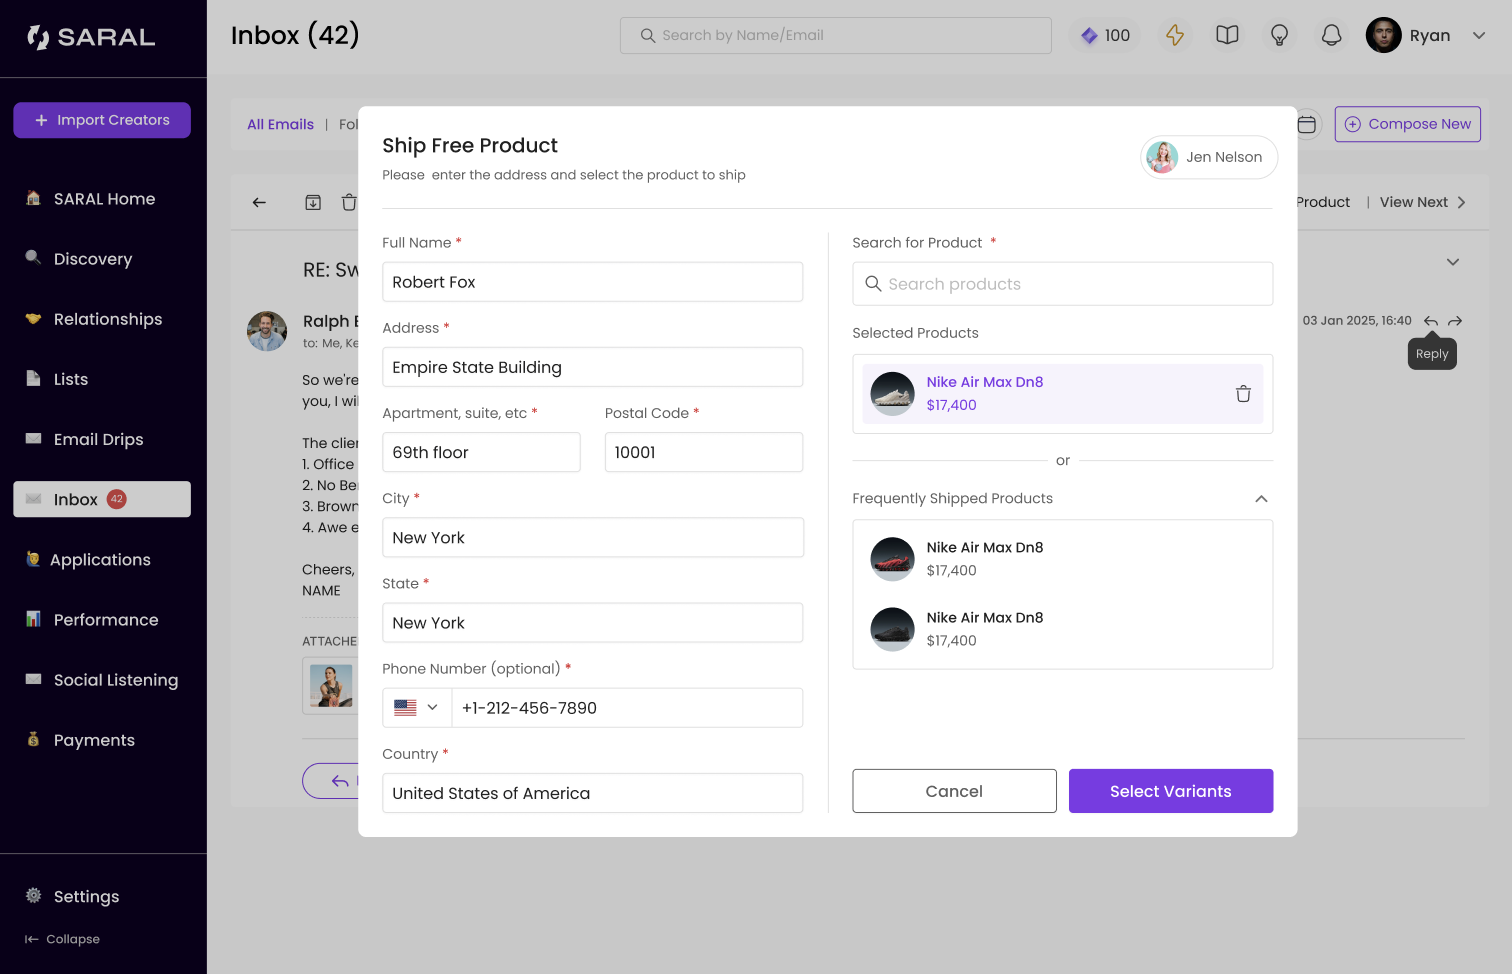Screen dimensions: 1512x974
Task: Open notifications bell
Action: pyautogui.click(x=1331, y=35)
